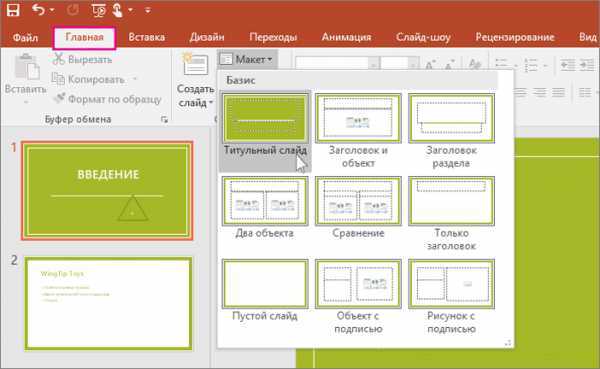Open the Файл tab
Screen dimensions: 600x369
tap(25, 38)
